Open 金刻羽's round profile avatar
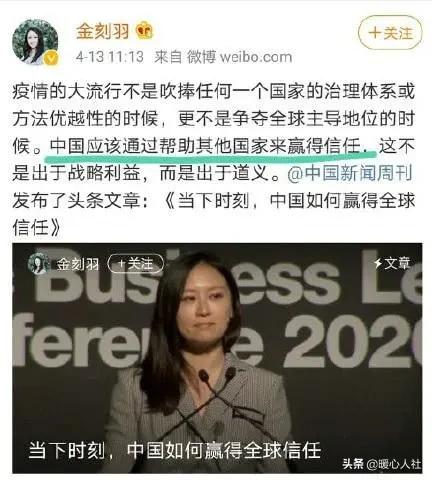The image size is (432, 480). click(35, 42)
